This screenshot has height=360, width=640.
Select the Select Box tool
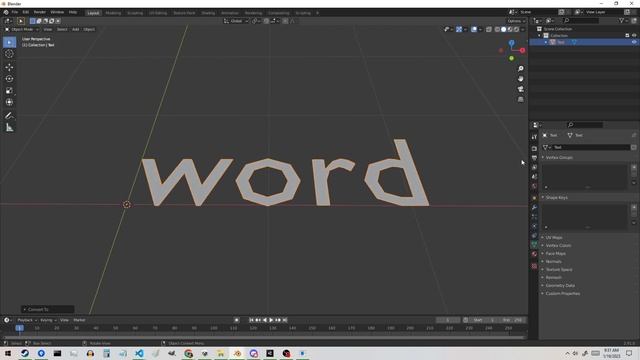pyautogui.click(x=9, y=42)
